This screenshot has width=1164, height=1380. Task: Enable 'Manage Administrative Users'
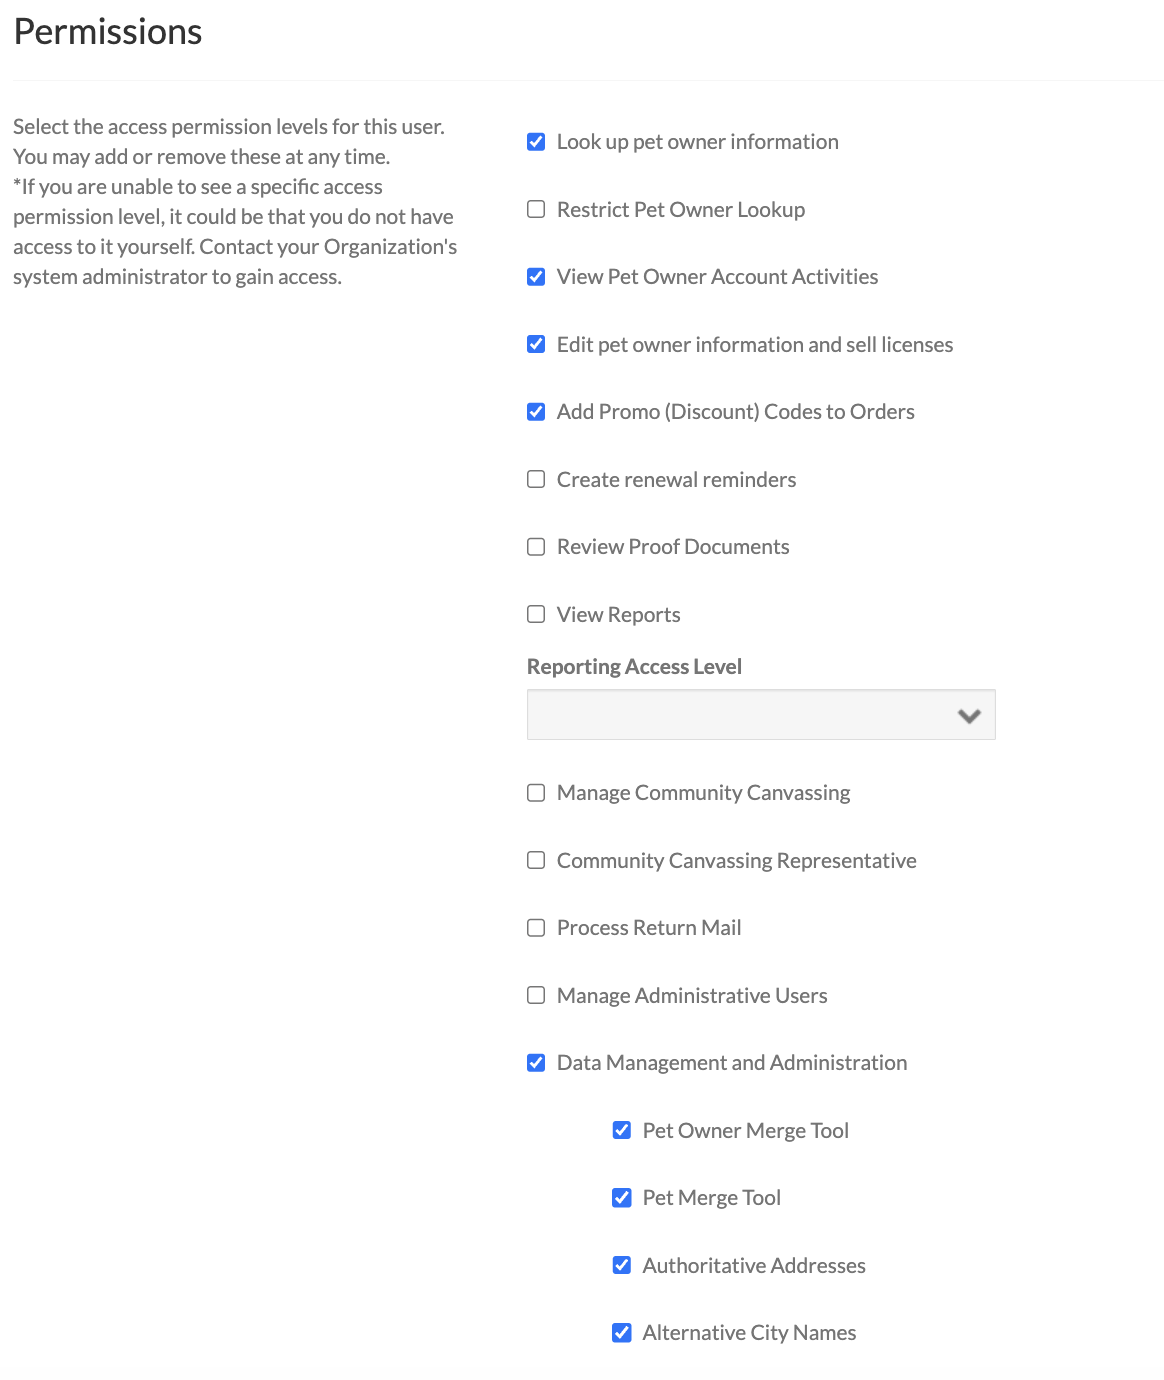(535, 995)
